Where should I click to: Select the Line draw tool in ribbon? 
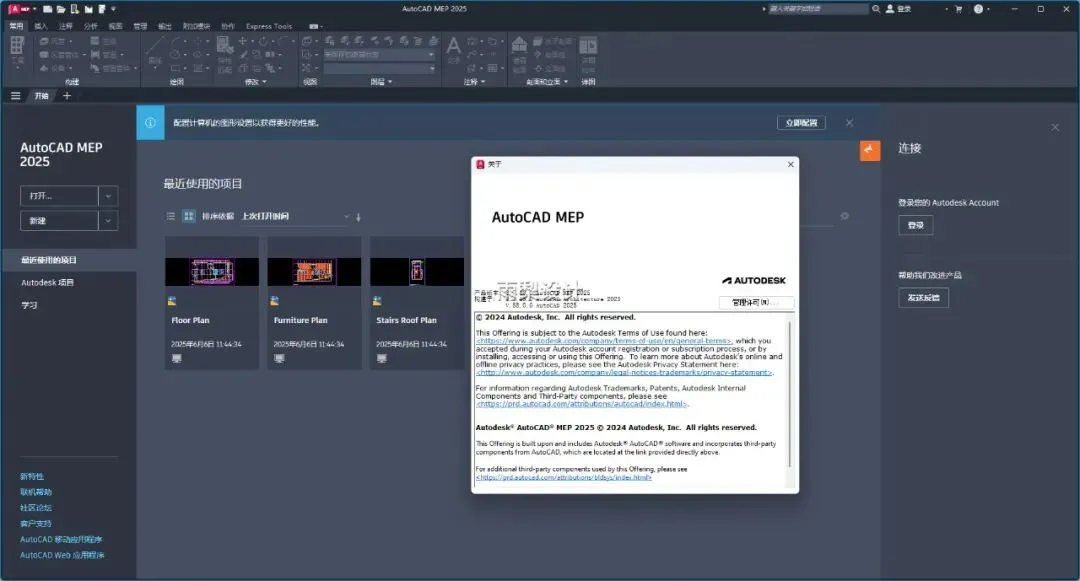[155, 48]
